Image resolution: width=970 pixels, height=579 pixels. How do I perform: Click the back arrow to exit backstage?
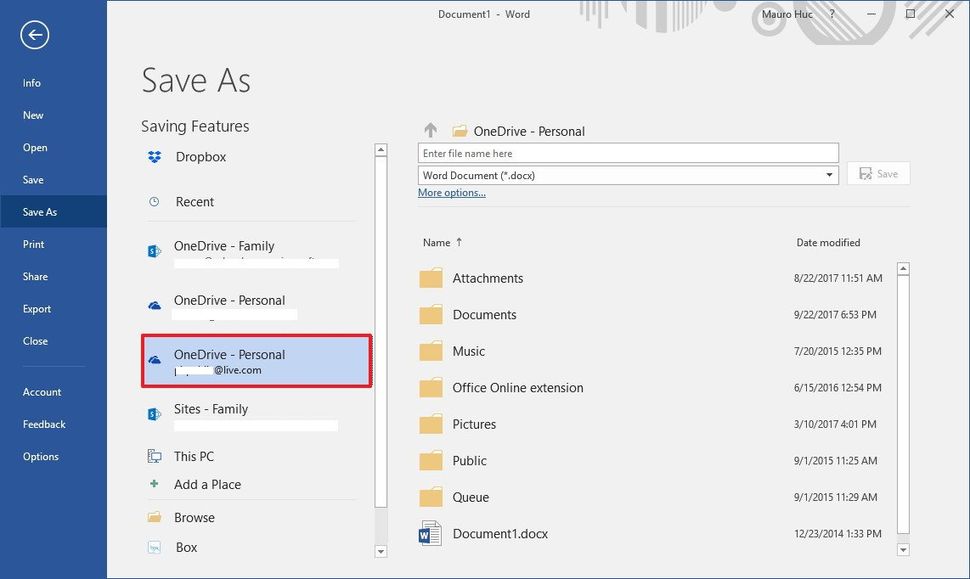point(34,34)
